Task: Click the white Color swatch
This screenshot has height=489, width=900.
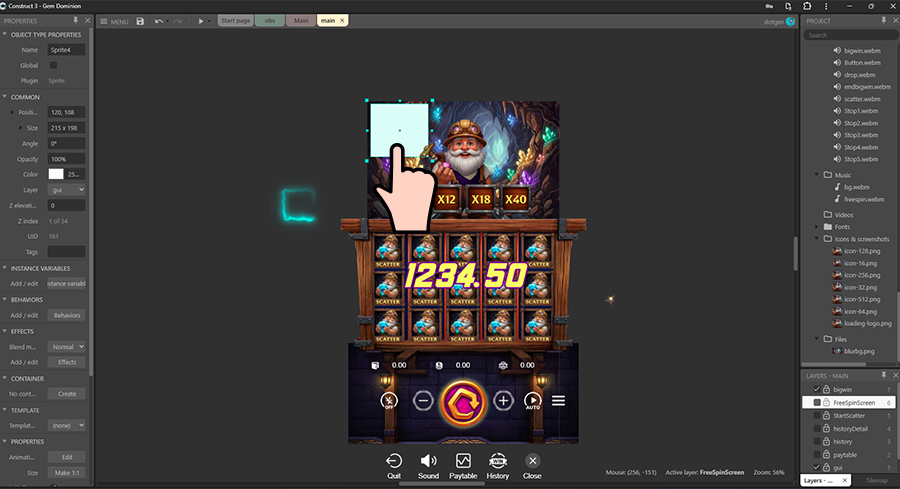Action: [56, 174]
